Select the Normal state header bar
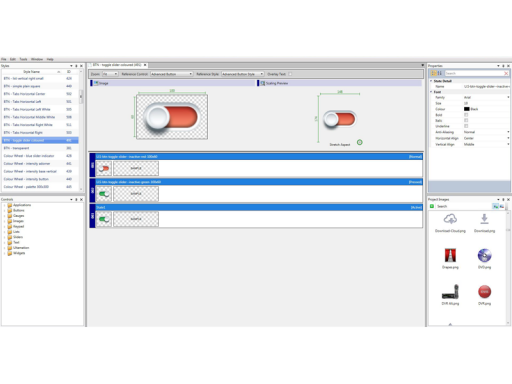 tap(259, 157)
